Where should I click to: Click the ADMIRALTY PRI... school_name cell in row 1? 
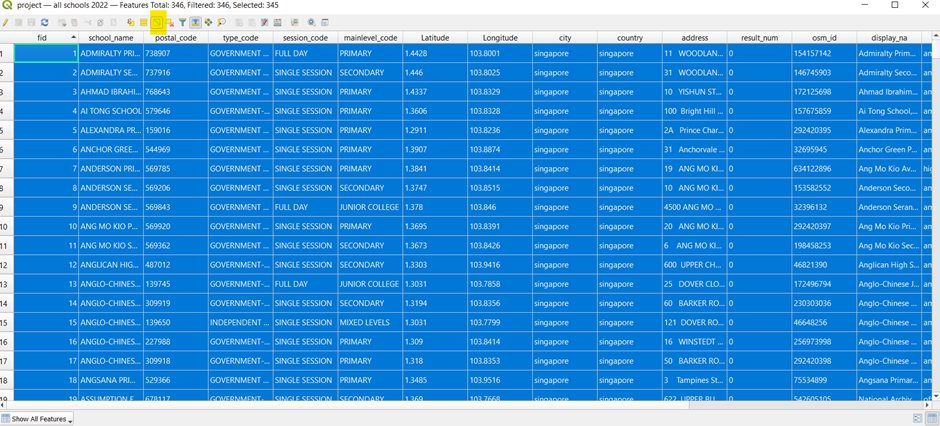110,53
